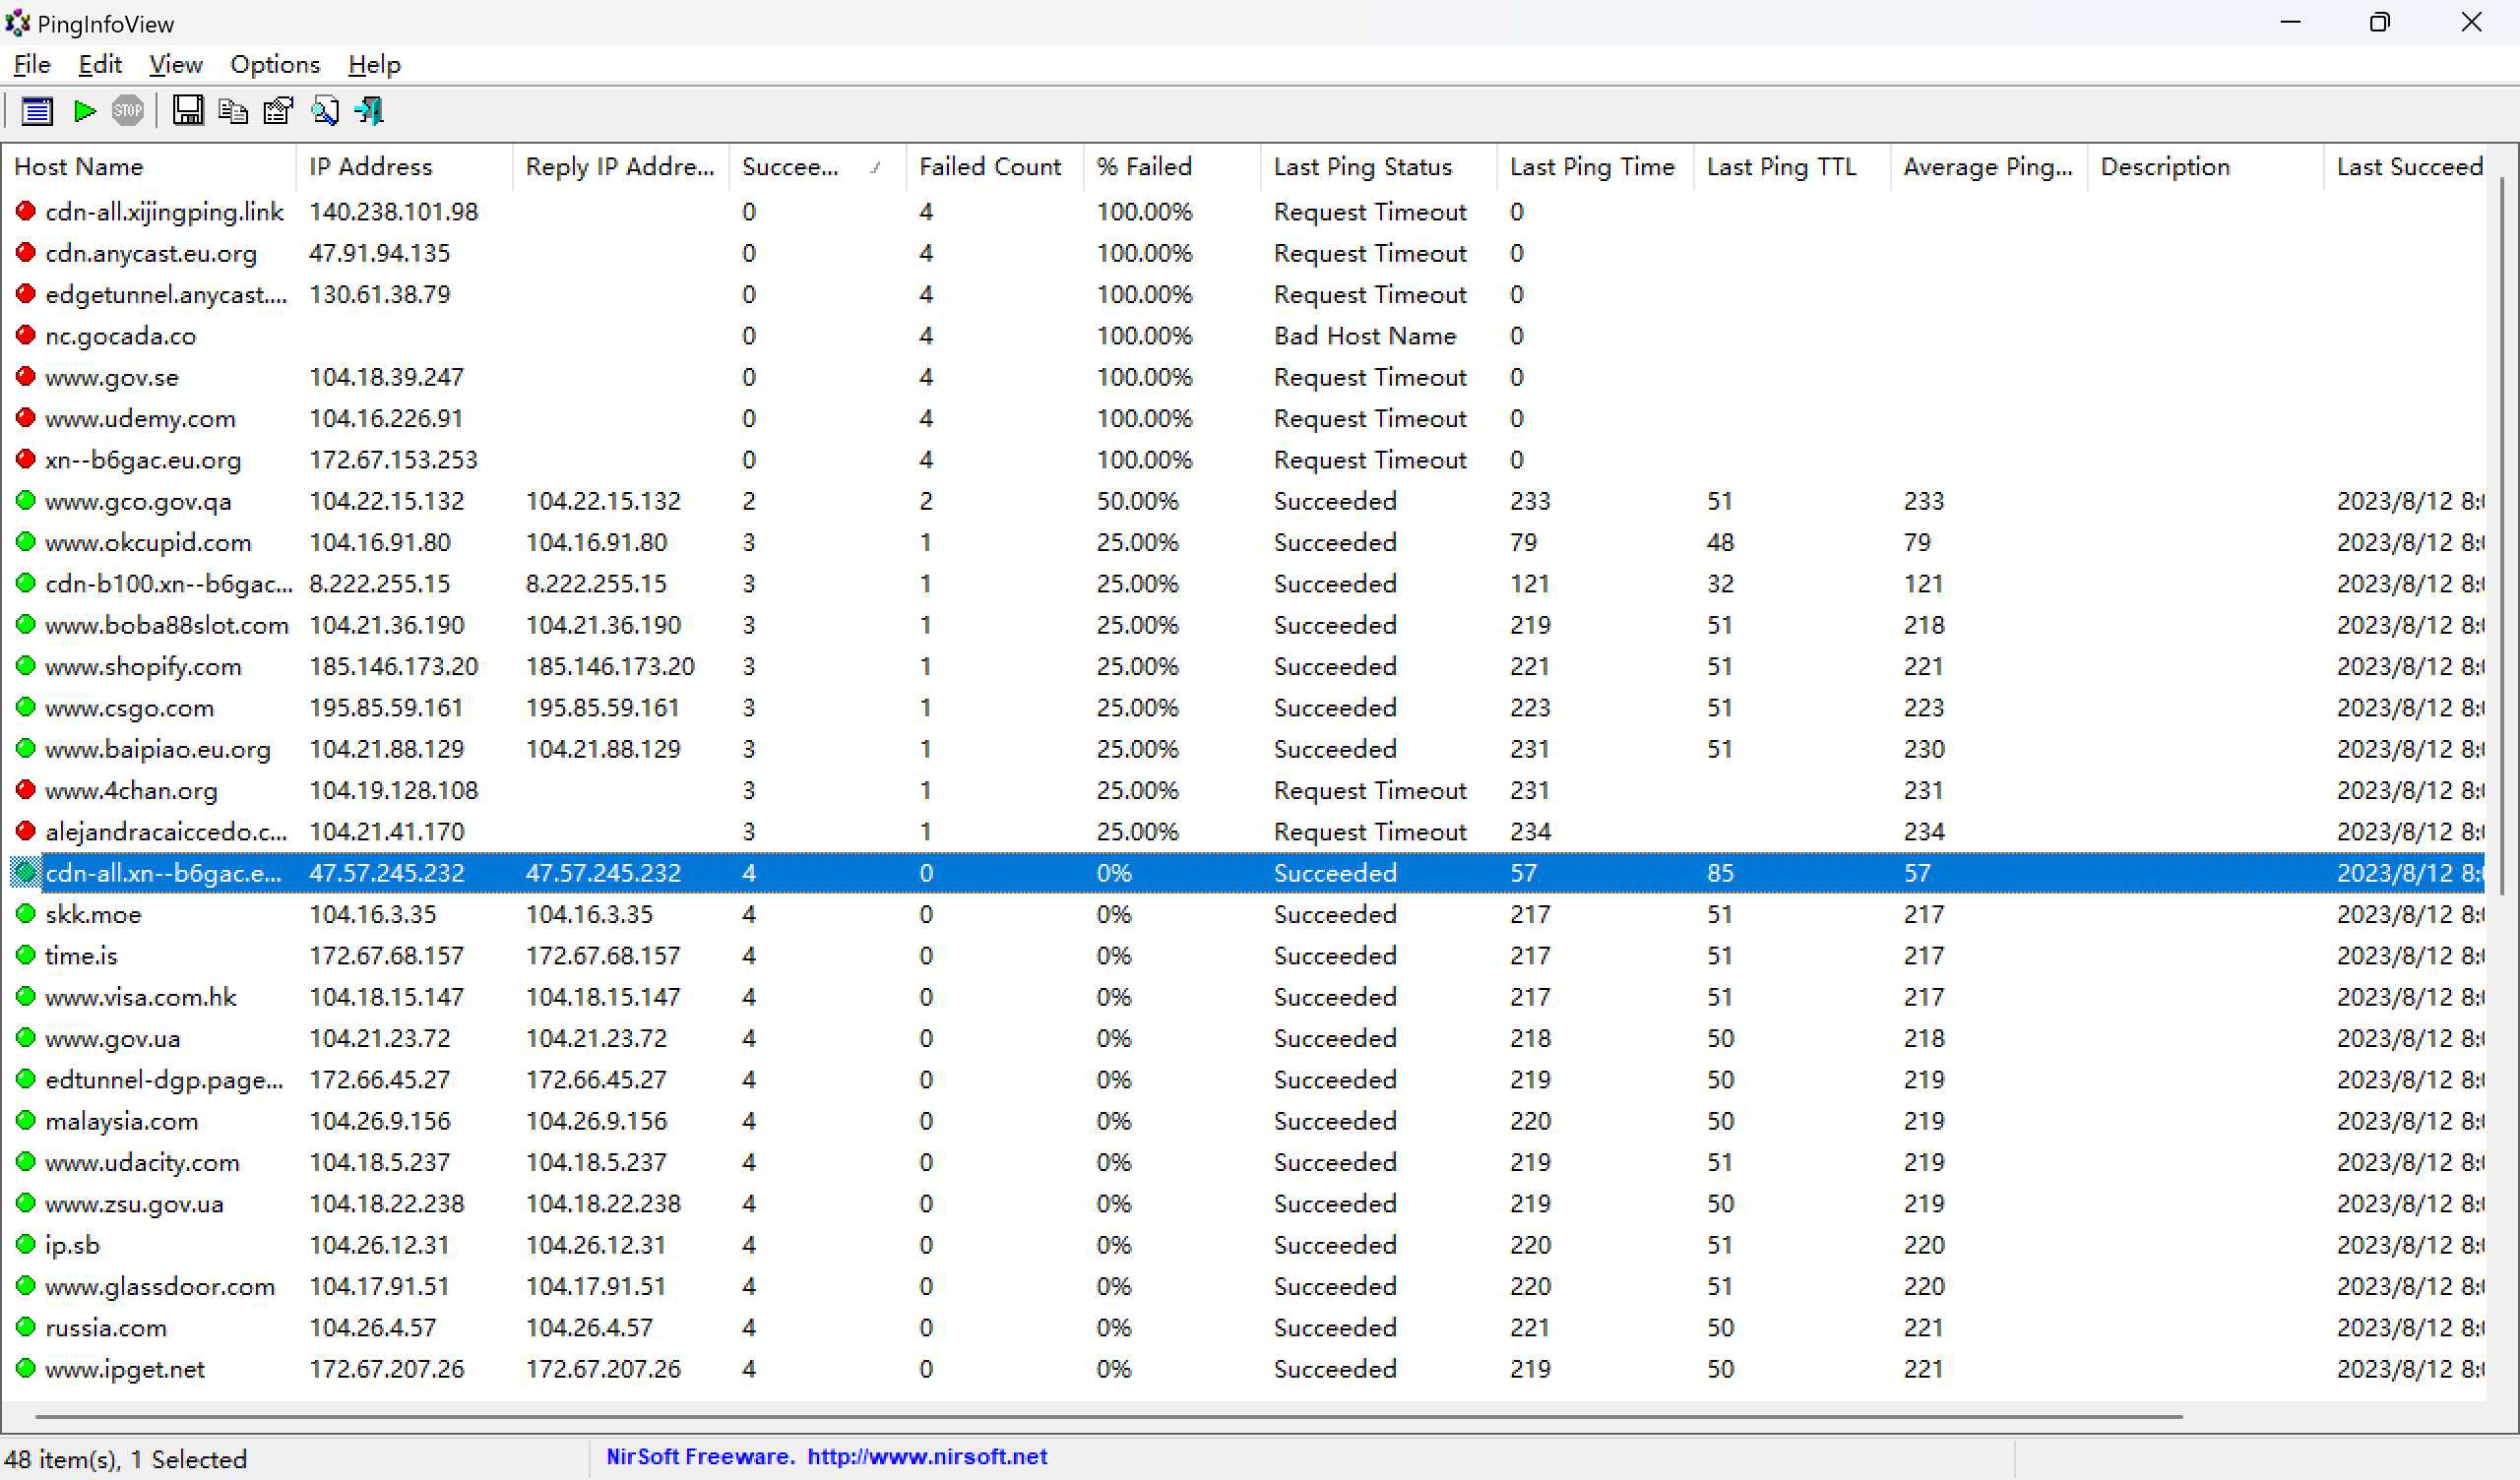Select the www.gov.ua host name

tap(112, 1039)
